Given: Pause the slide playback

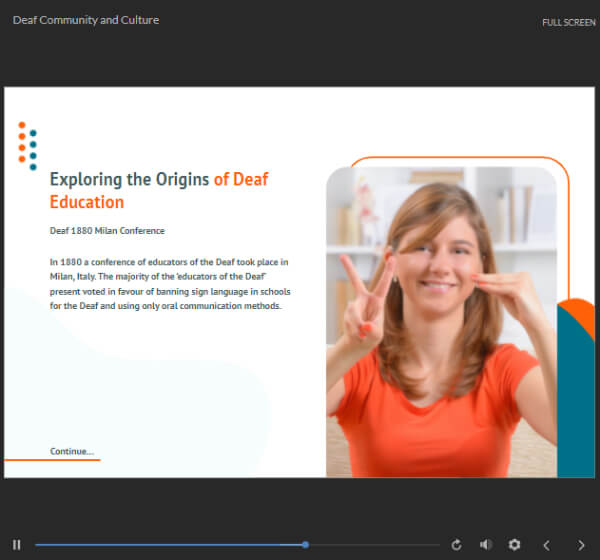Looking at the screenshot, I should (17, 544).
